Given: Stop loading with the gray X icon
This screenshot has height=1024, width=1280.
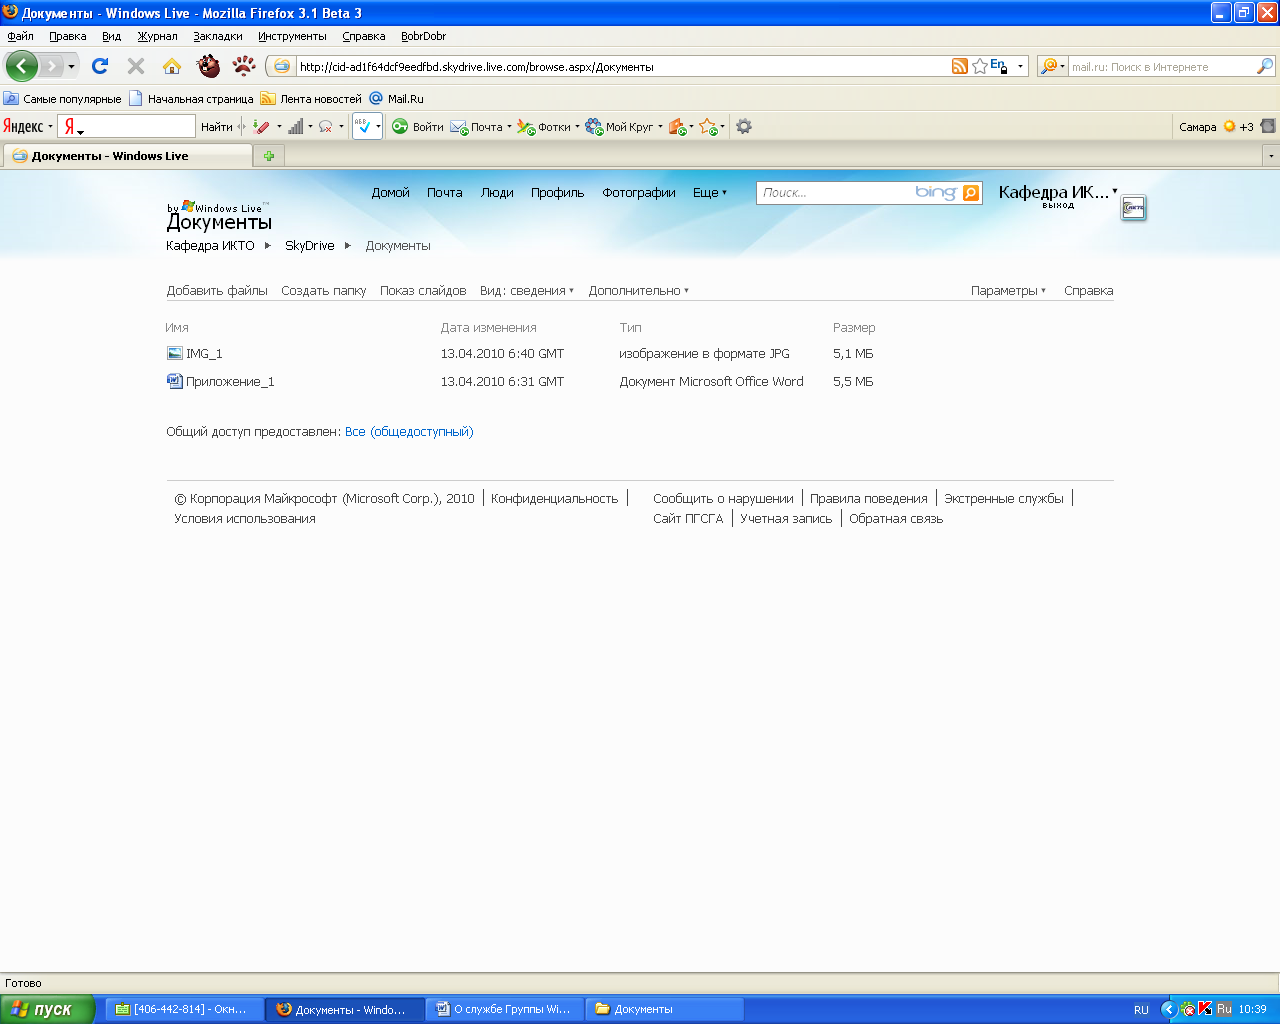Looking at the screenshot, I should [x=136, y=66].
